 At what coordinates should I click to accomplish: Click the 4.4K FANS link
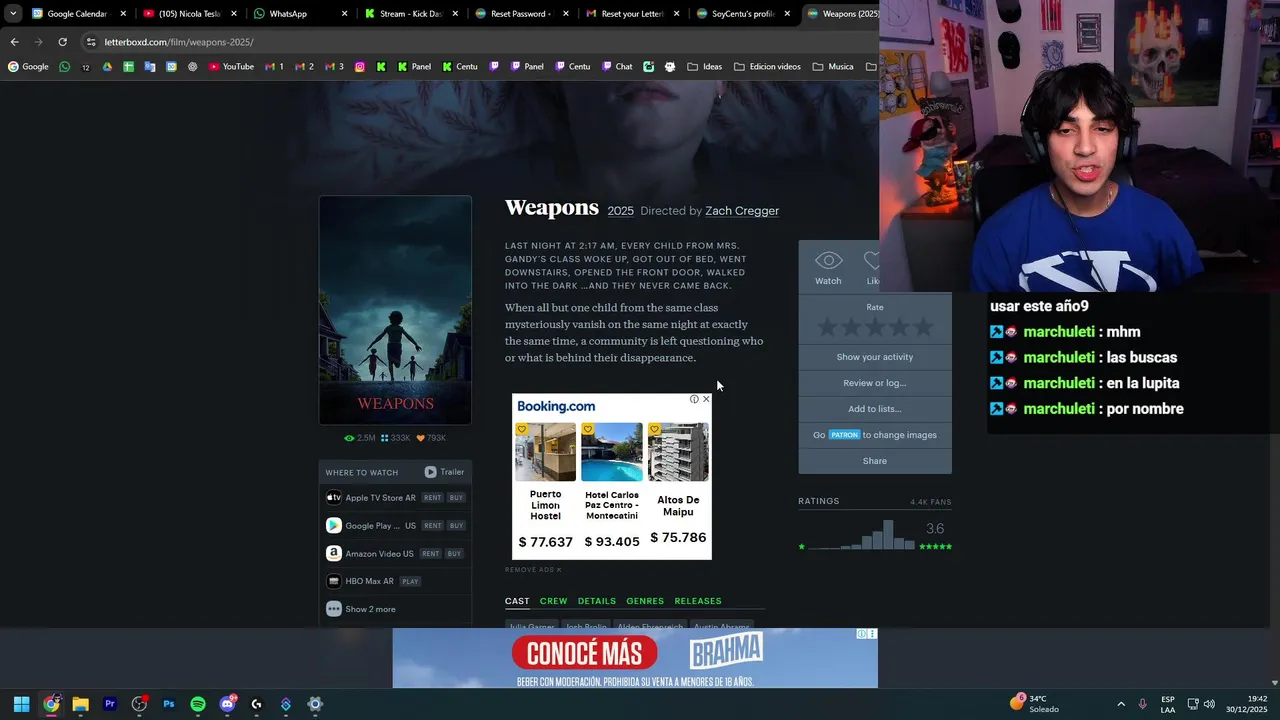(930, 502)
